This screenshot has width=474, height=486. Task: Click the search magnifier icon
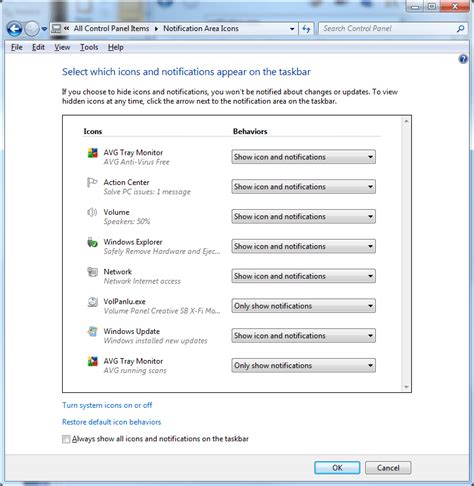coord(460,29)
